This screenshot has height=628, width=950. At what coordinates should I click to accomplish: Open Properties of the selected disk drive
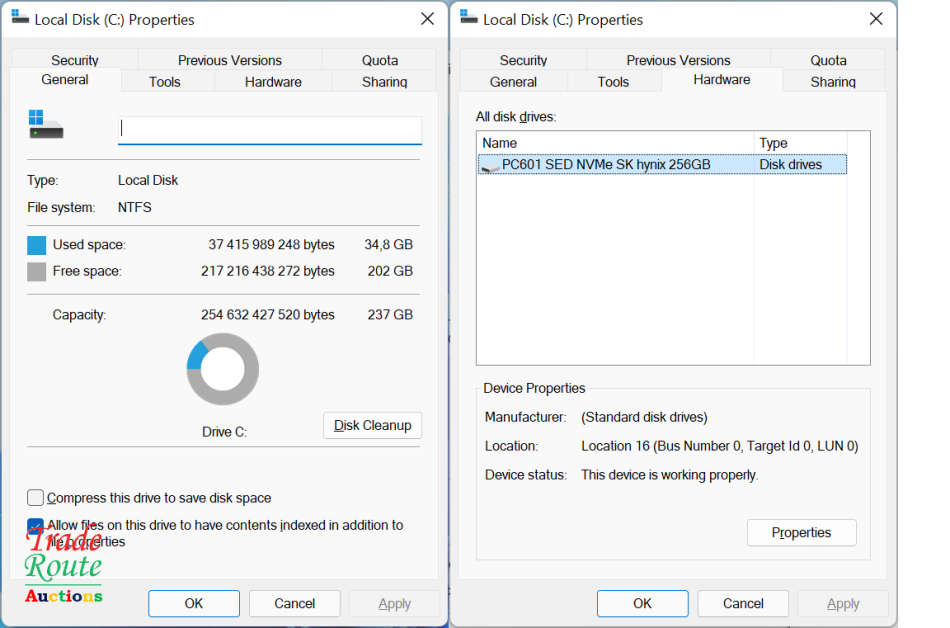click(x=801, y=533)
